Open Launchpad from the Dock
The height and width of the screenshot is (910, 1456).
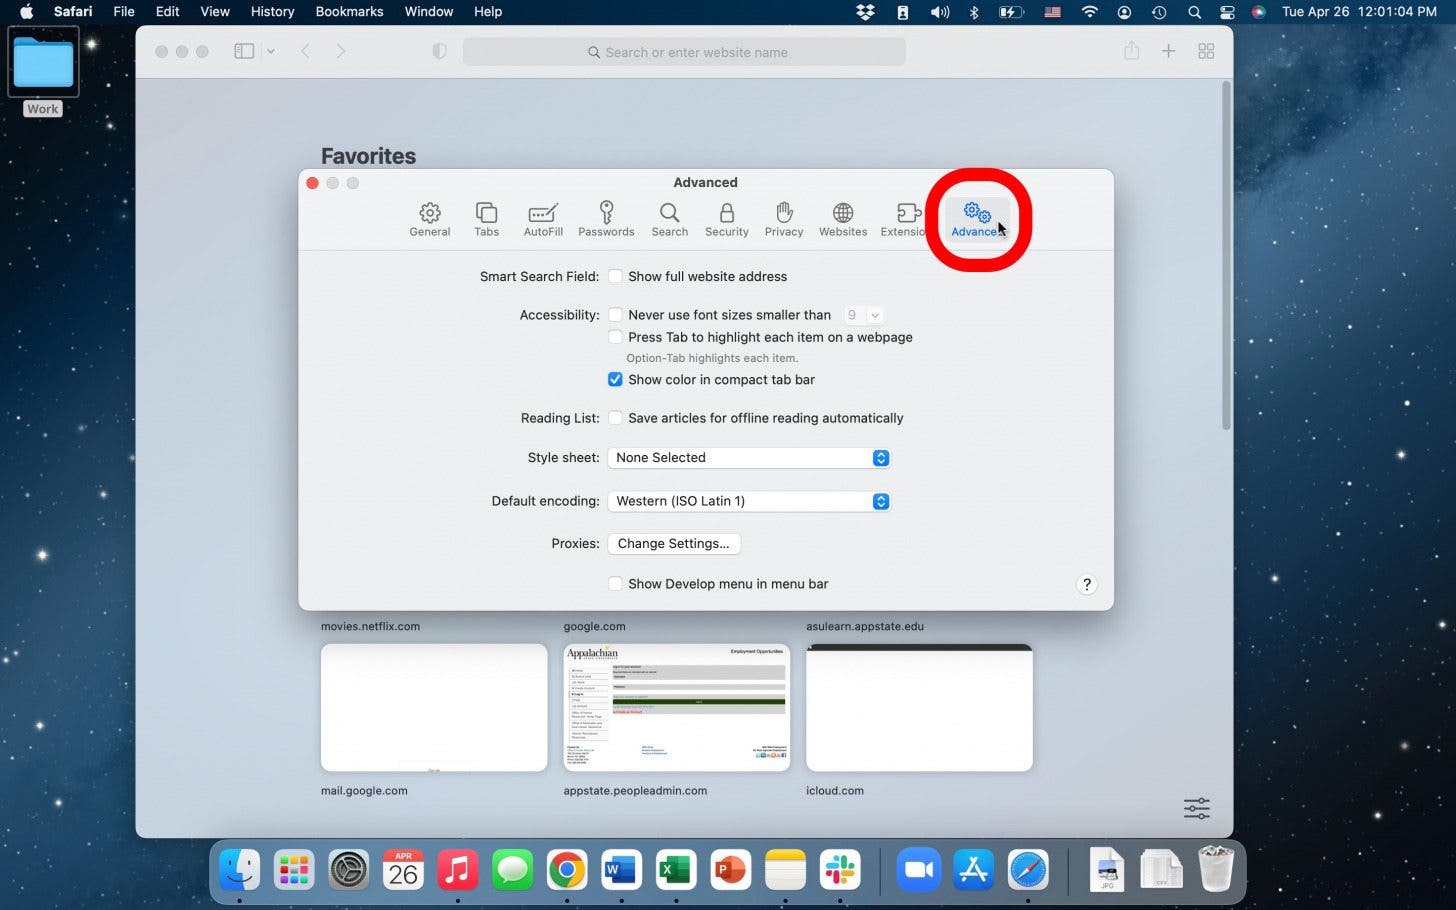pyautogui.click(x=294, y=870)
